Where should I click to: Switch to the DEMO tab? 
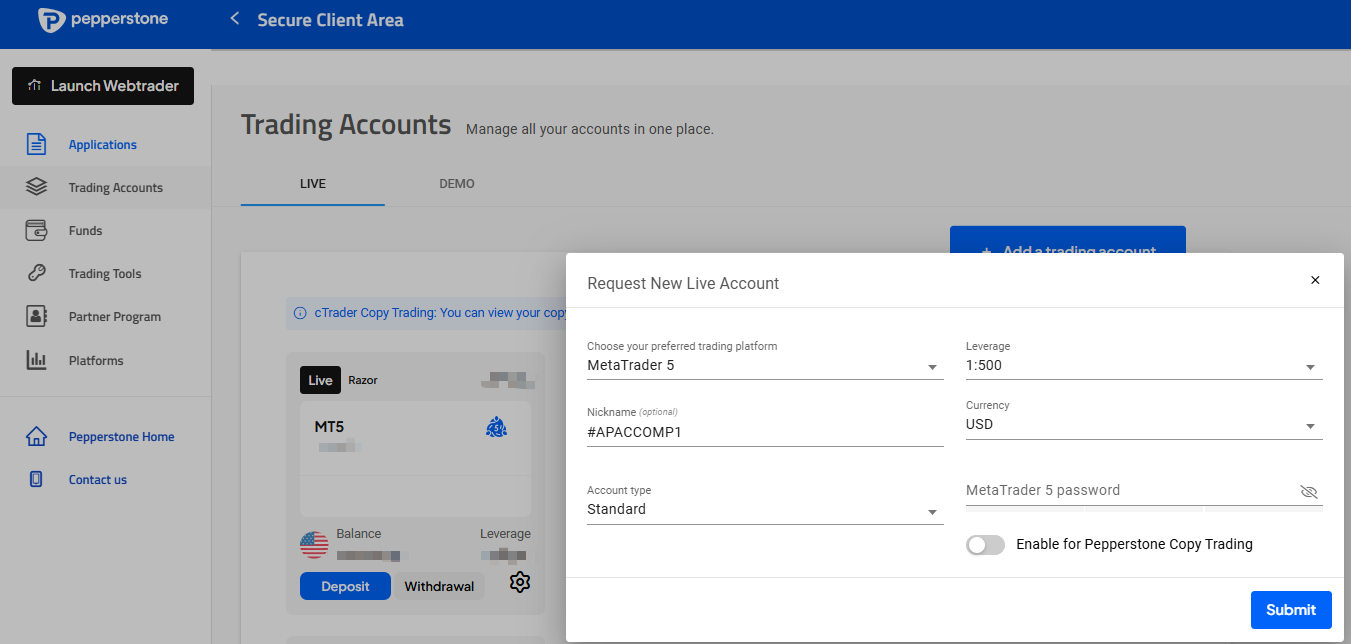(x=457, y=184)
